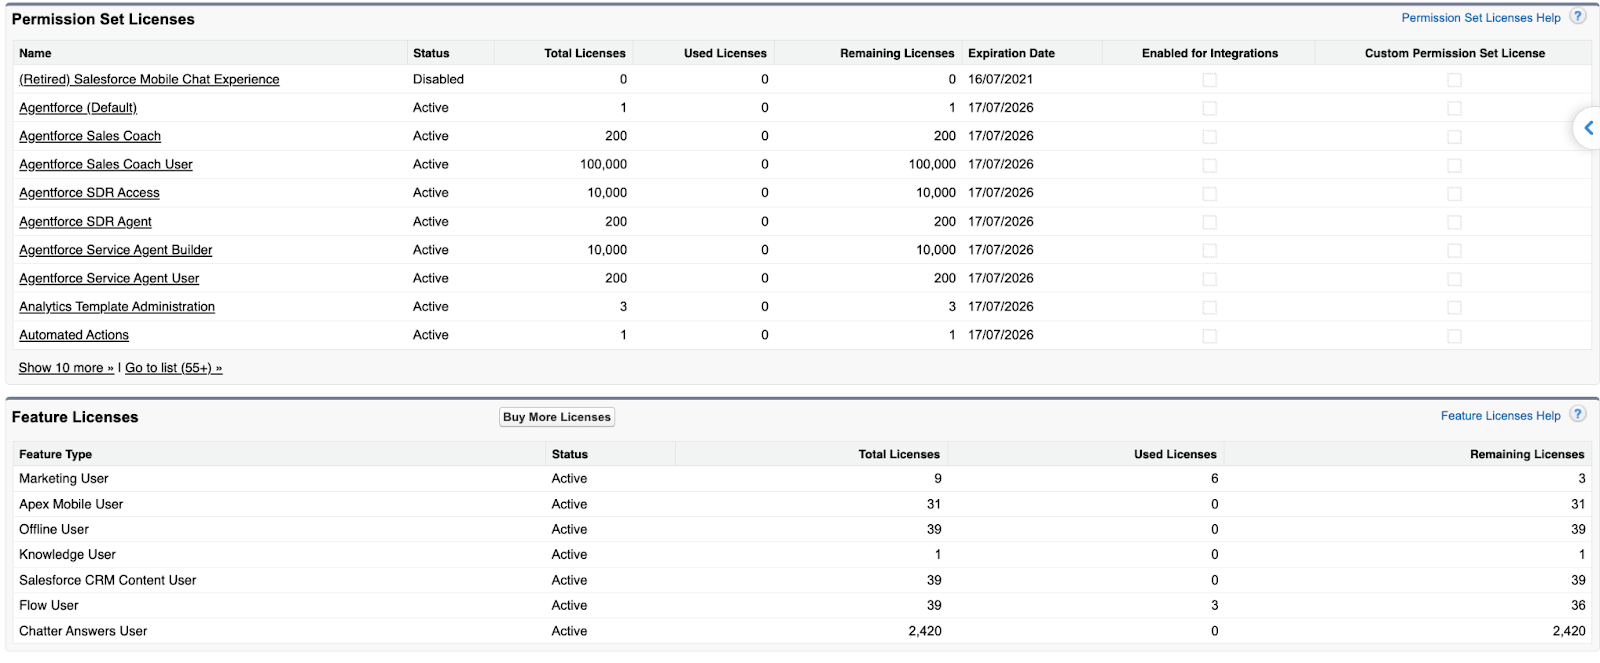Image resolution: width=1600 pixels, height=663 pixels.
Task: Click the Name column header in Permission Set Licenses
Action: [35, 53]
